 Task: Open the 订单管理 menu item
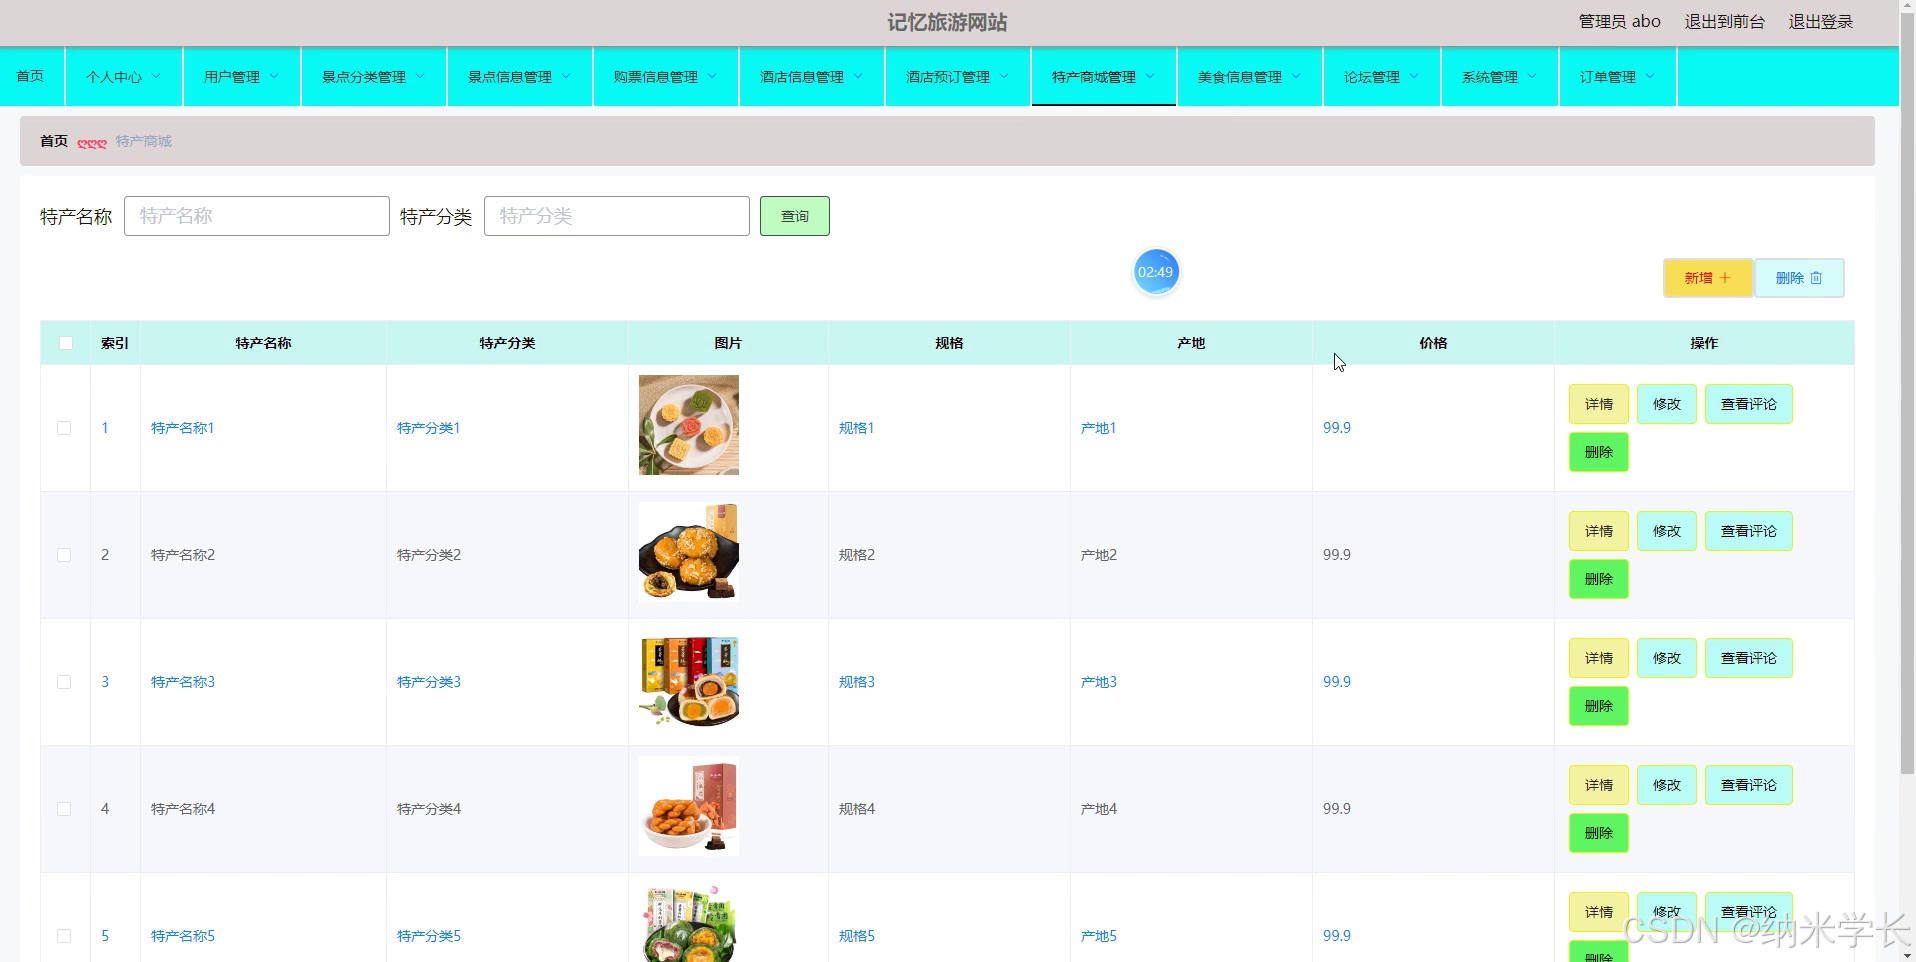click(x=1618, y=76)
